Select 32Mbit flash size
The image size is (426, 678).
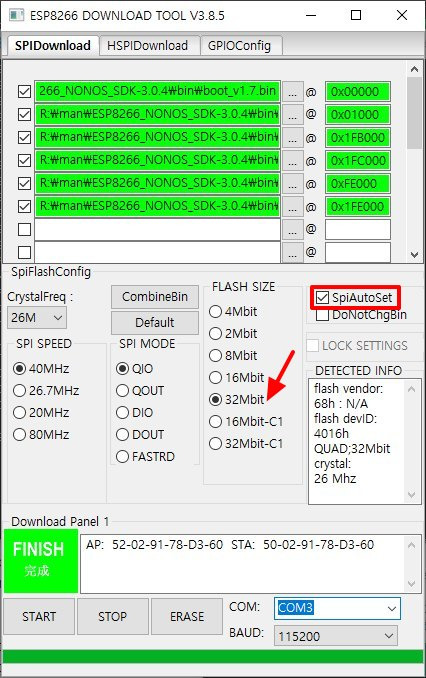[x=215, y=400]
